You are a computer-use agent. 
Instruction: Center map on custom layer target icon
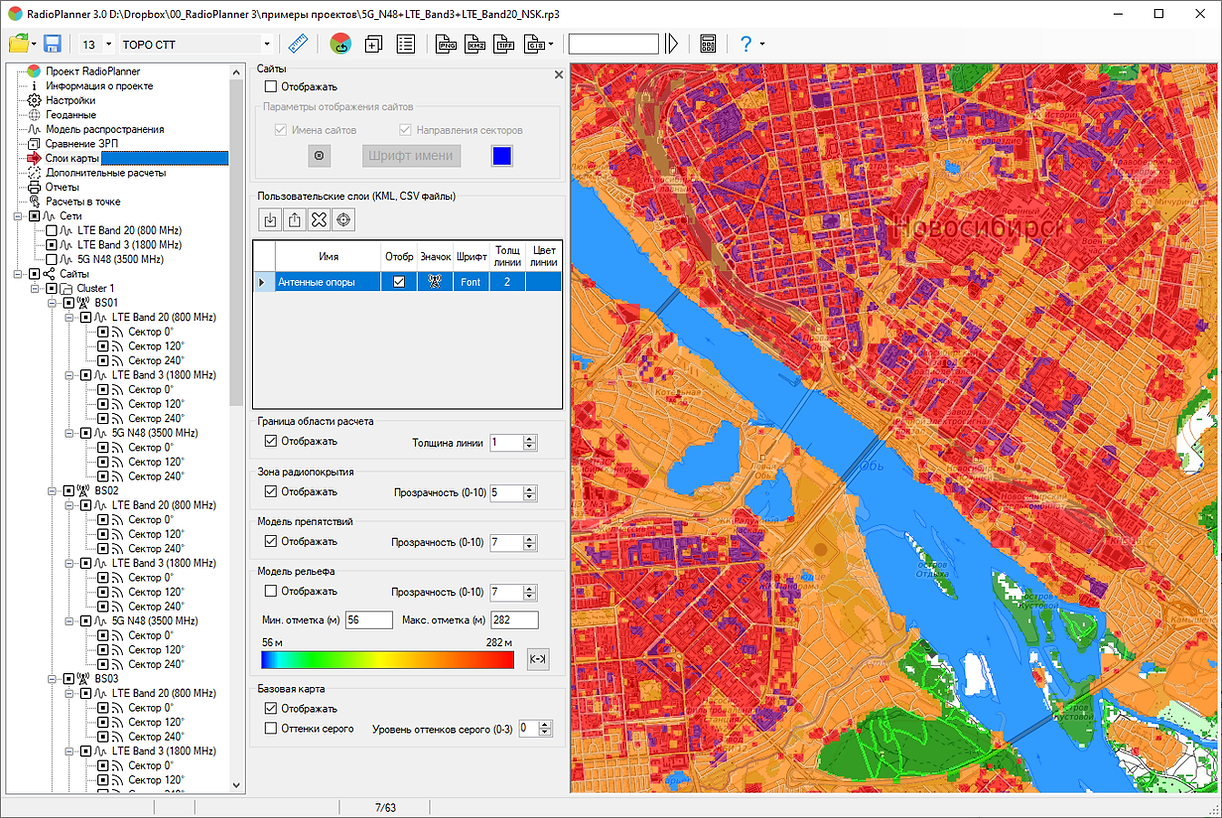coord(344,220)
